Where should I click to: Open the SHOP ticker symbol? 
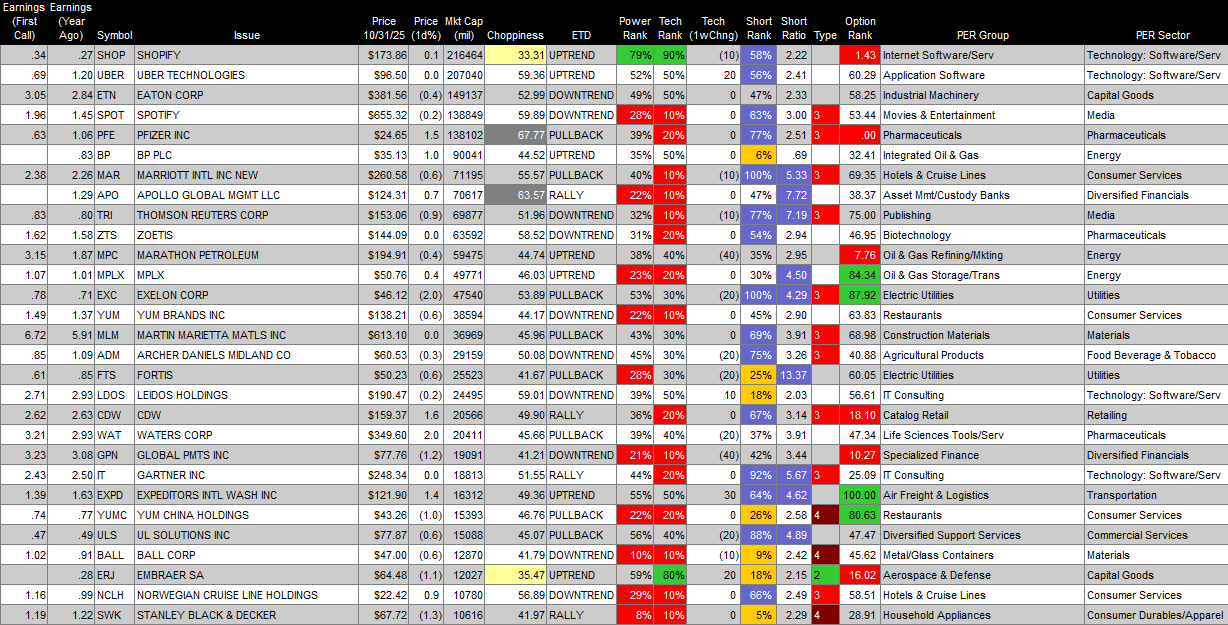point(112,55)
